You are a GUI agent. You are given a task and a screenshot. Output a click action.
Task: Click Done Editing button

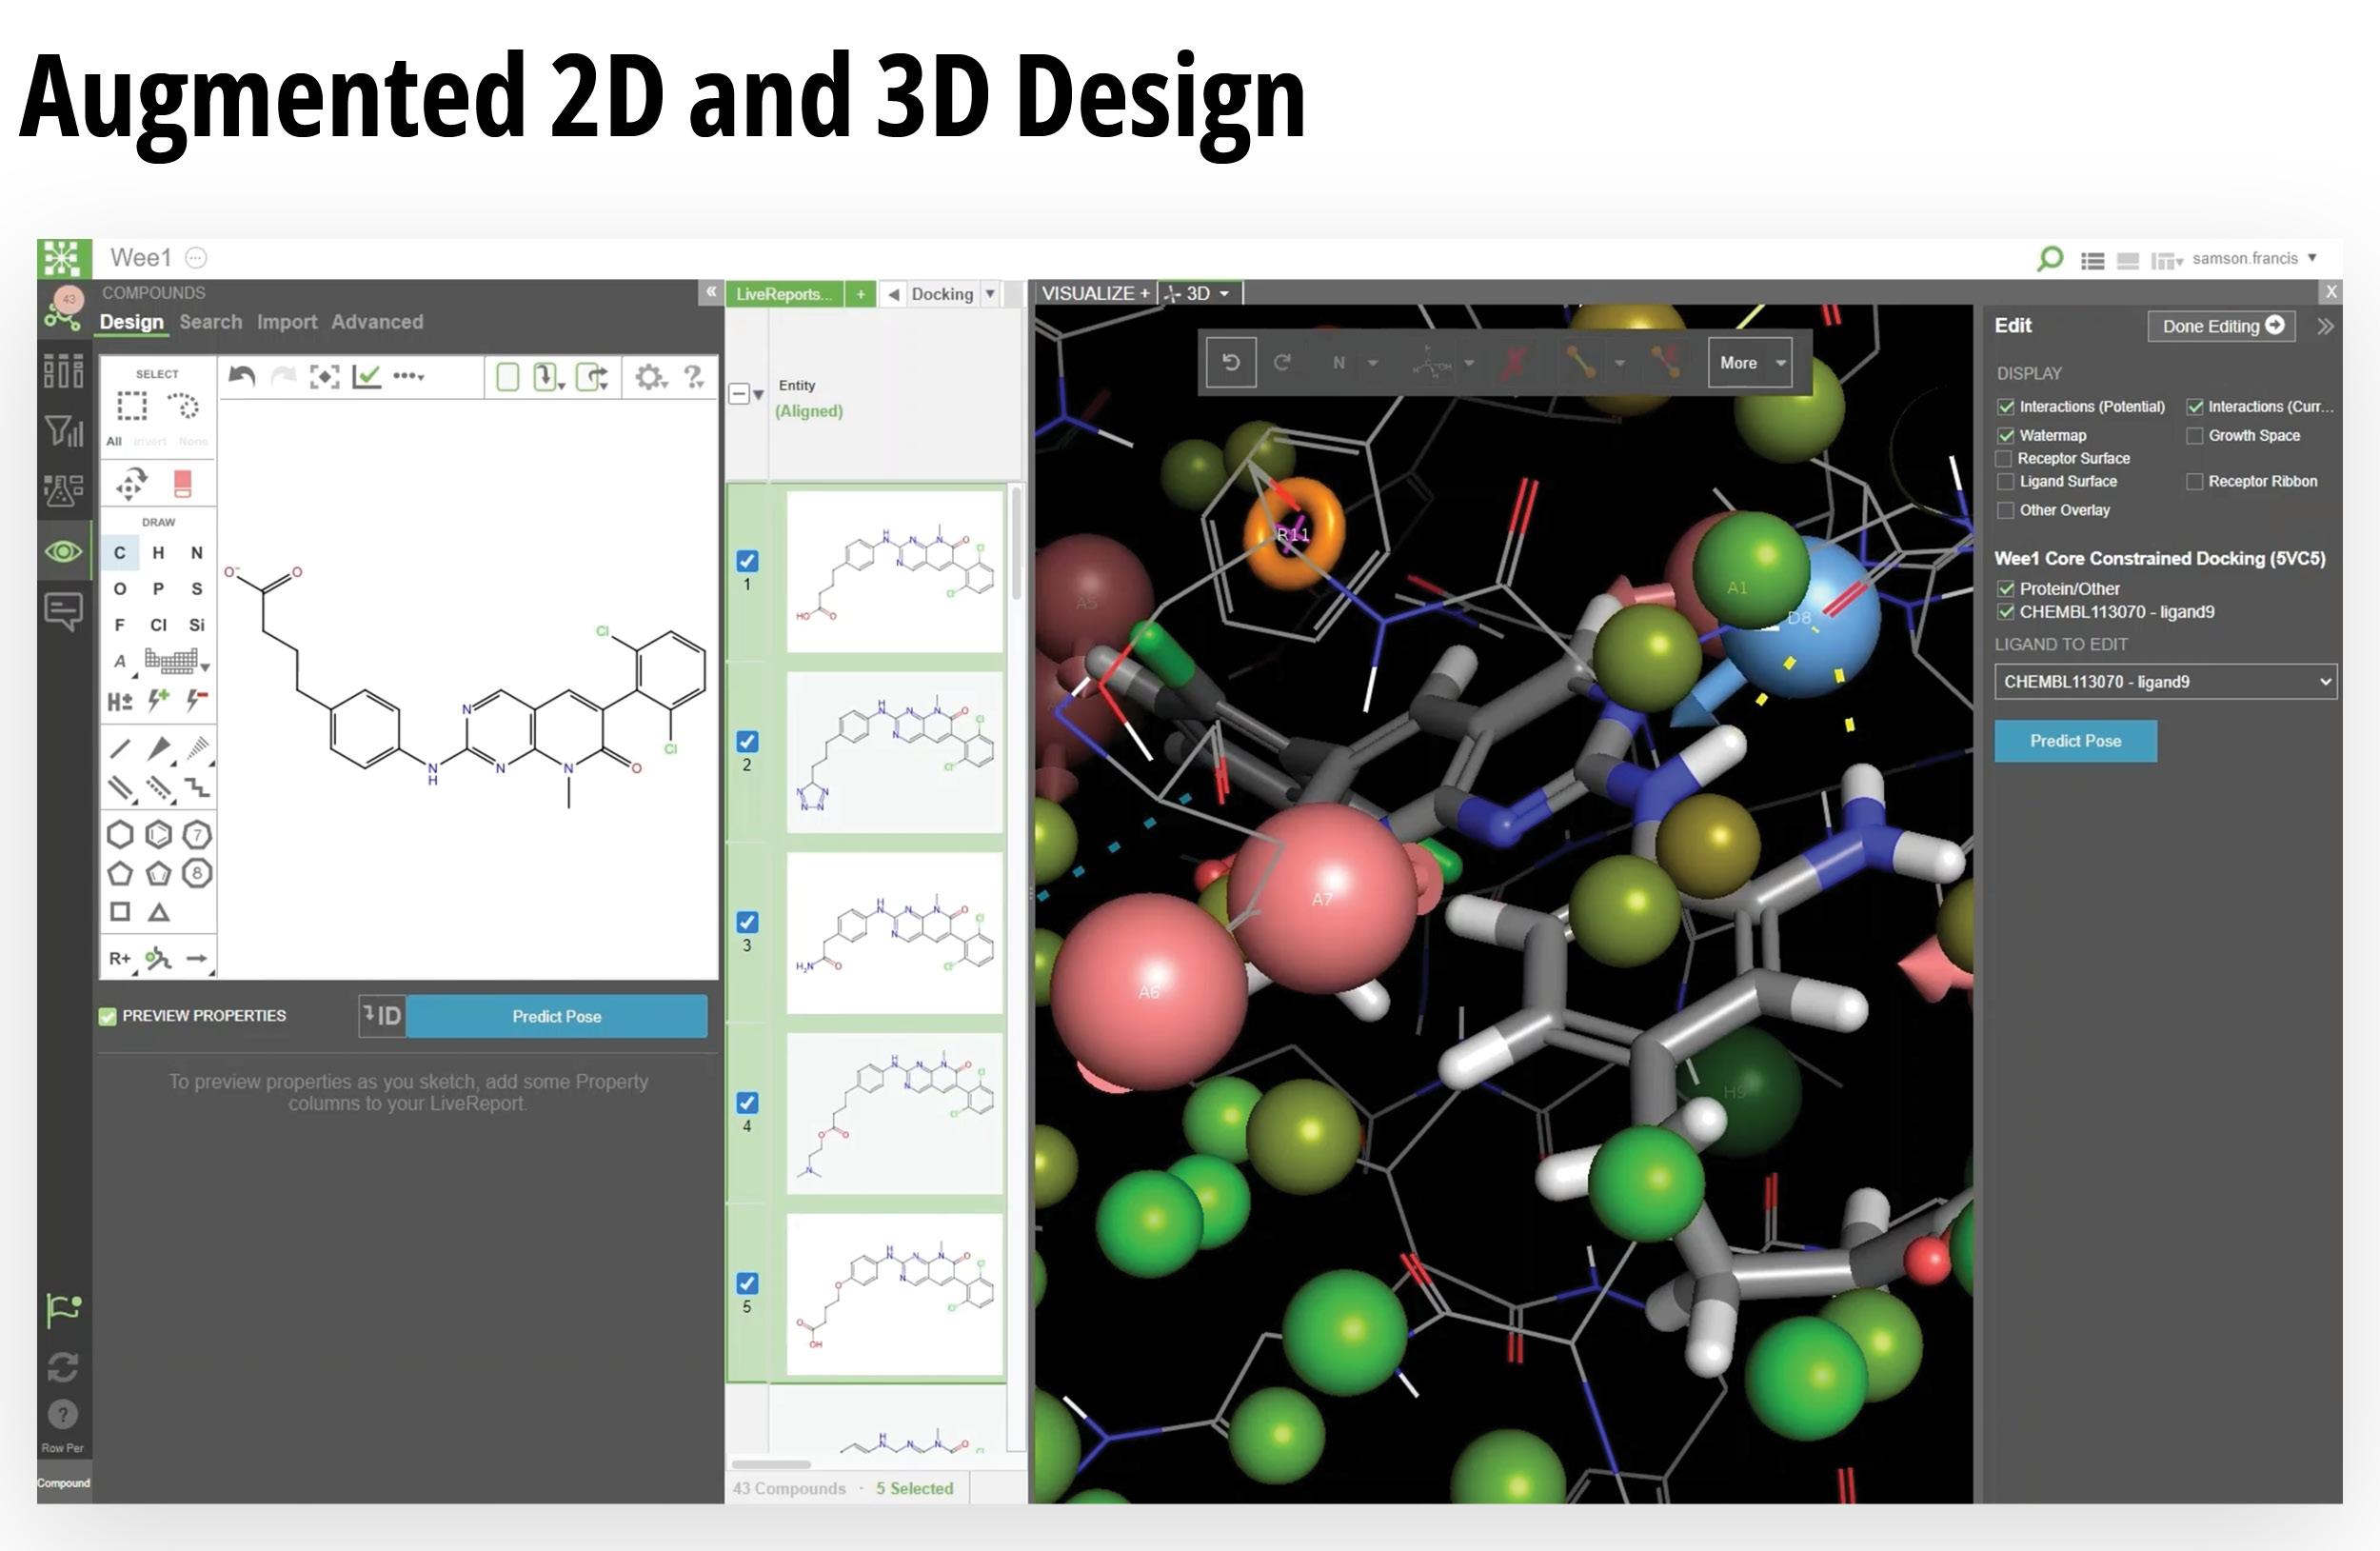tap(2222, 326)
